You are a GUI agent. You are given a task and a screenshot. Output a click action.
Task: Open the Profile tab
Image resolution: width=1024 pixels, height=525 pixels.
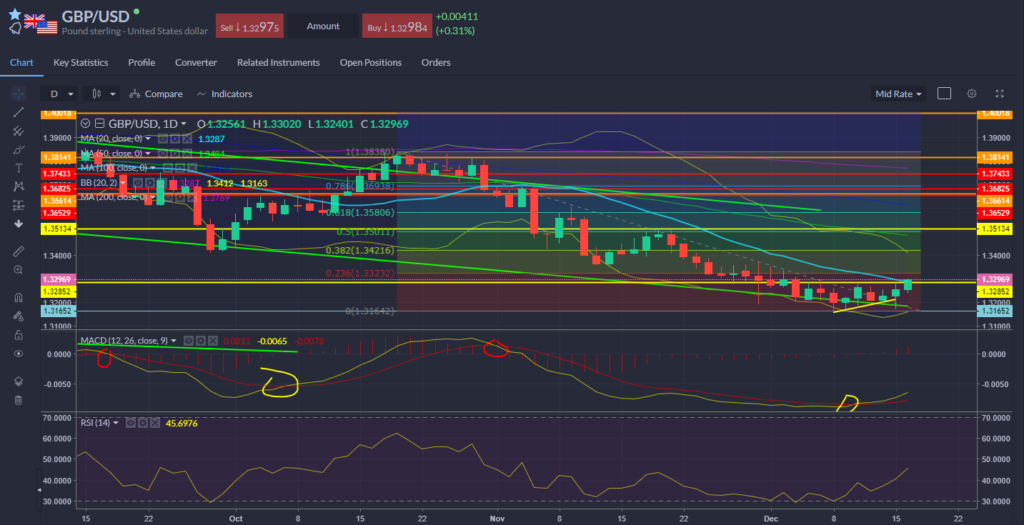[142, 63]
